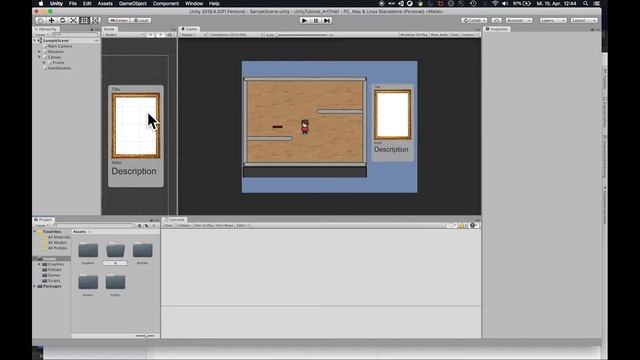Viewport: 640px width, 360px height.
Task: Search the Project panel by label icon
Action: pos(147,225)
